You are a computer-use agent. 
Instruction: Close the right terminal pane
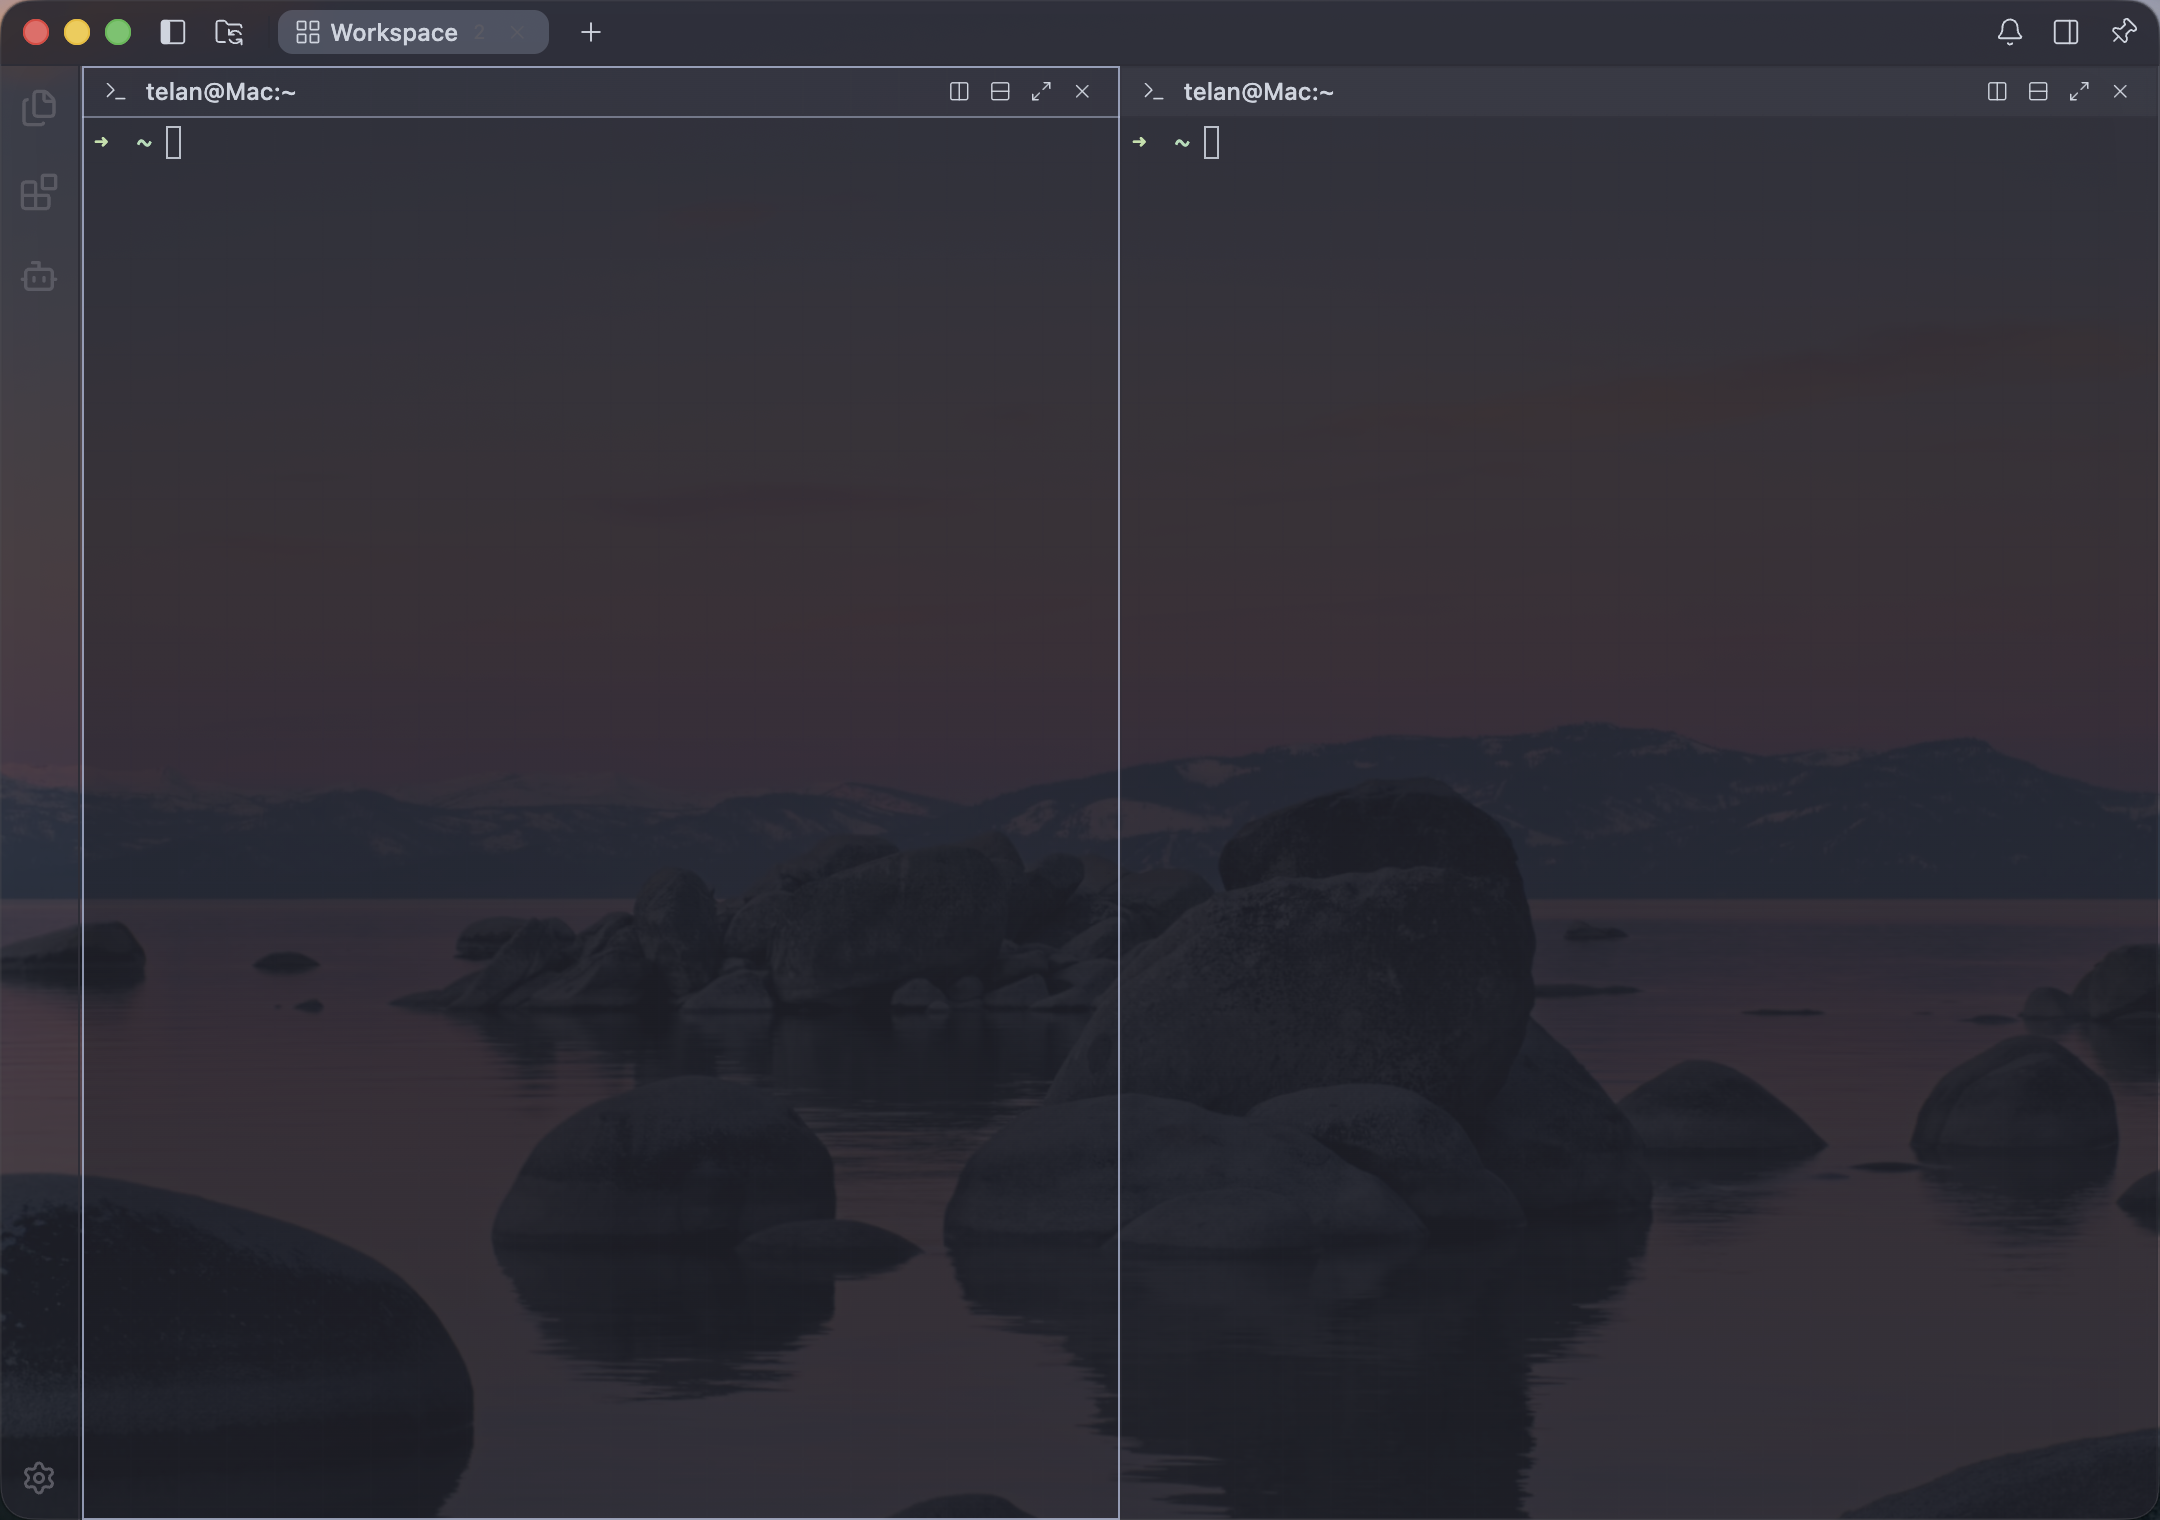[2120, 92]
